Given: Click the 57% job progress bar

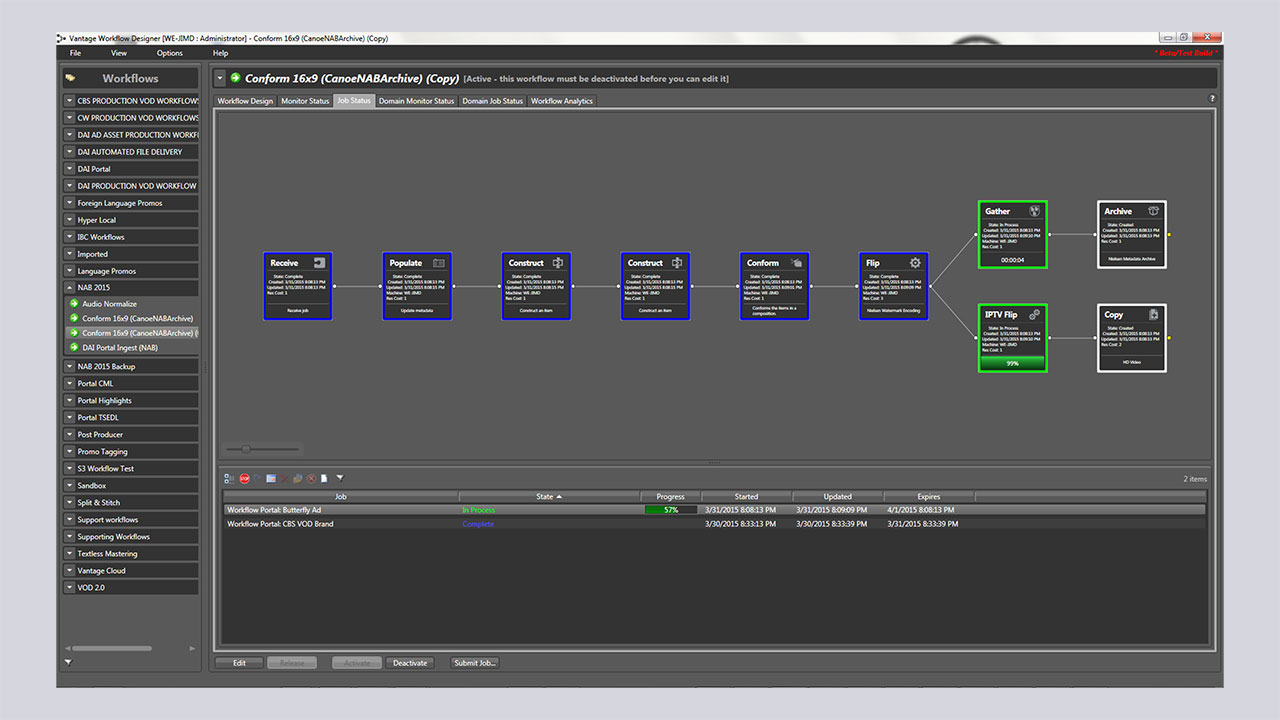Looking at the screenshot, I should point(671,510).
